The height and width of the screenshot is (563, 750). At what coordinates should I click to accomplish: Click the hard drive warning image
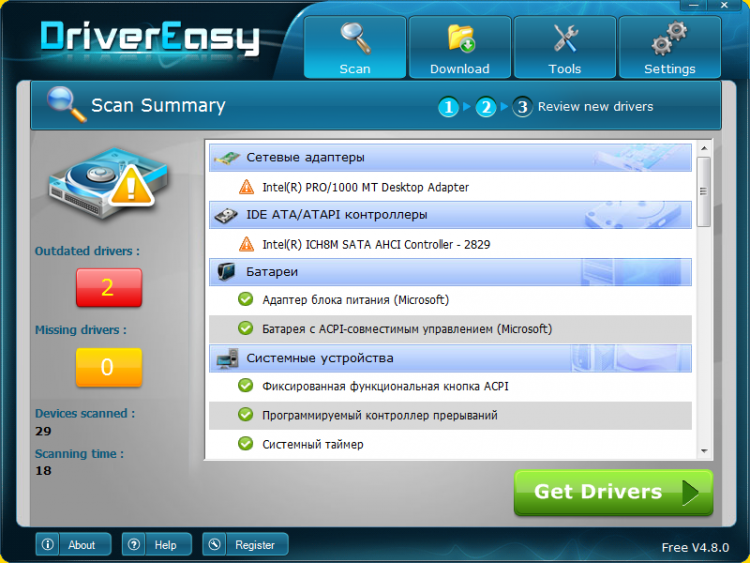click(x=108, y=184)
